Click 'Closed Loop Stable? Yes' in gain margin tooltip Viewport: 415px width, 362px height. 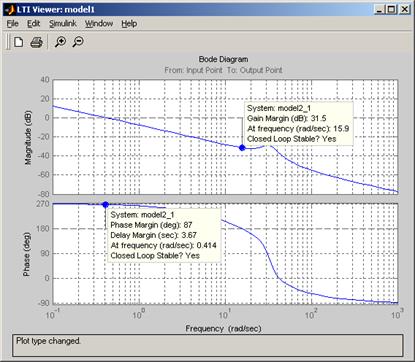(292, 139)
